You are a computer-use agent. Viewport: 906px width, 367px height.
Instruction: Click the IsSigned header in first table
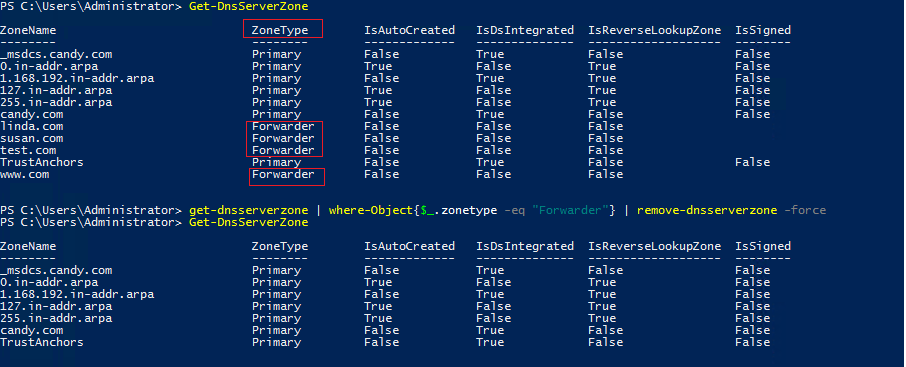point(763,30)
